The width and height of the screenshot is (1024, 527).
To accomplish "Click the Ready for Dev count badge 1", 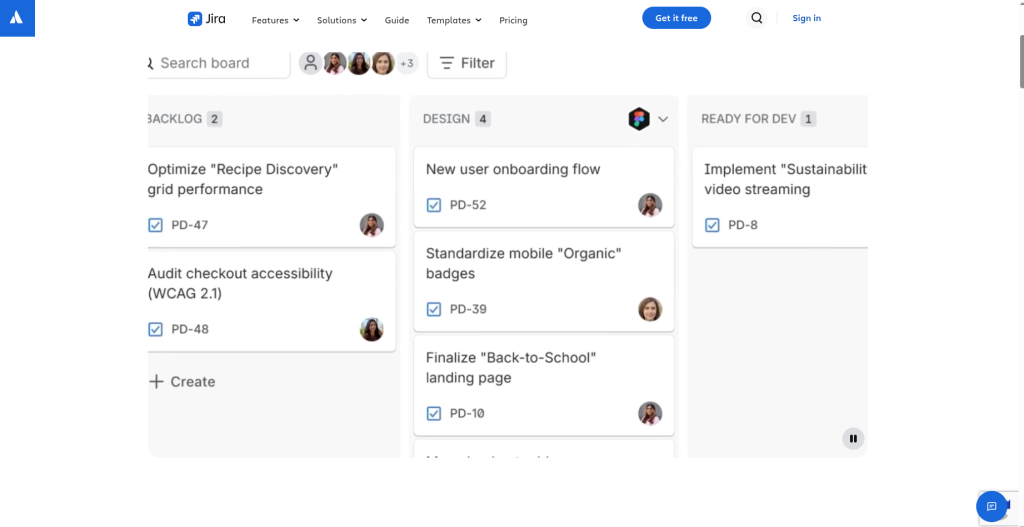I will (x=808, y=119).
